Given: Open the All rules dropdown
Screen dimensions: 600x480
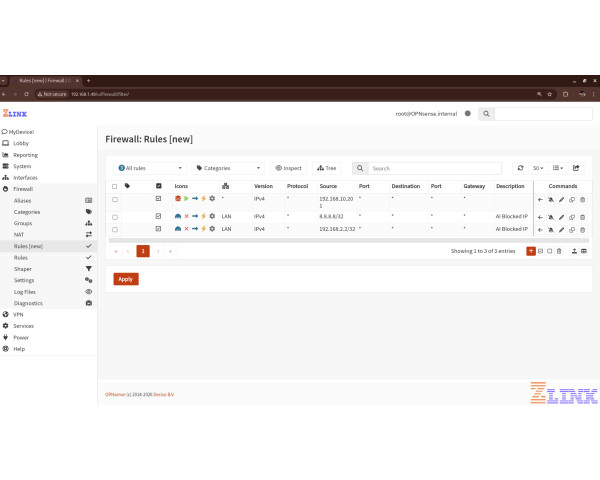Looking at the screenshot, I should coord(150,168).
